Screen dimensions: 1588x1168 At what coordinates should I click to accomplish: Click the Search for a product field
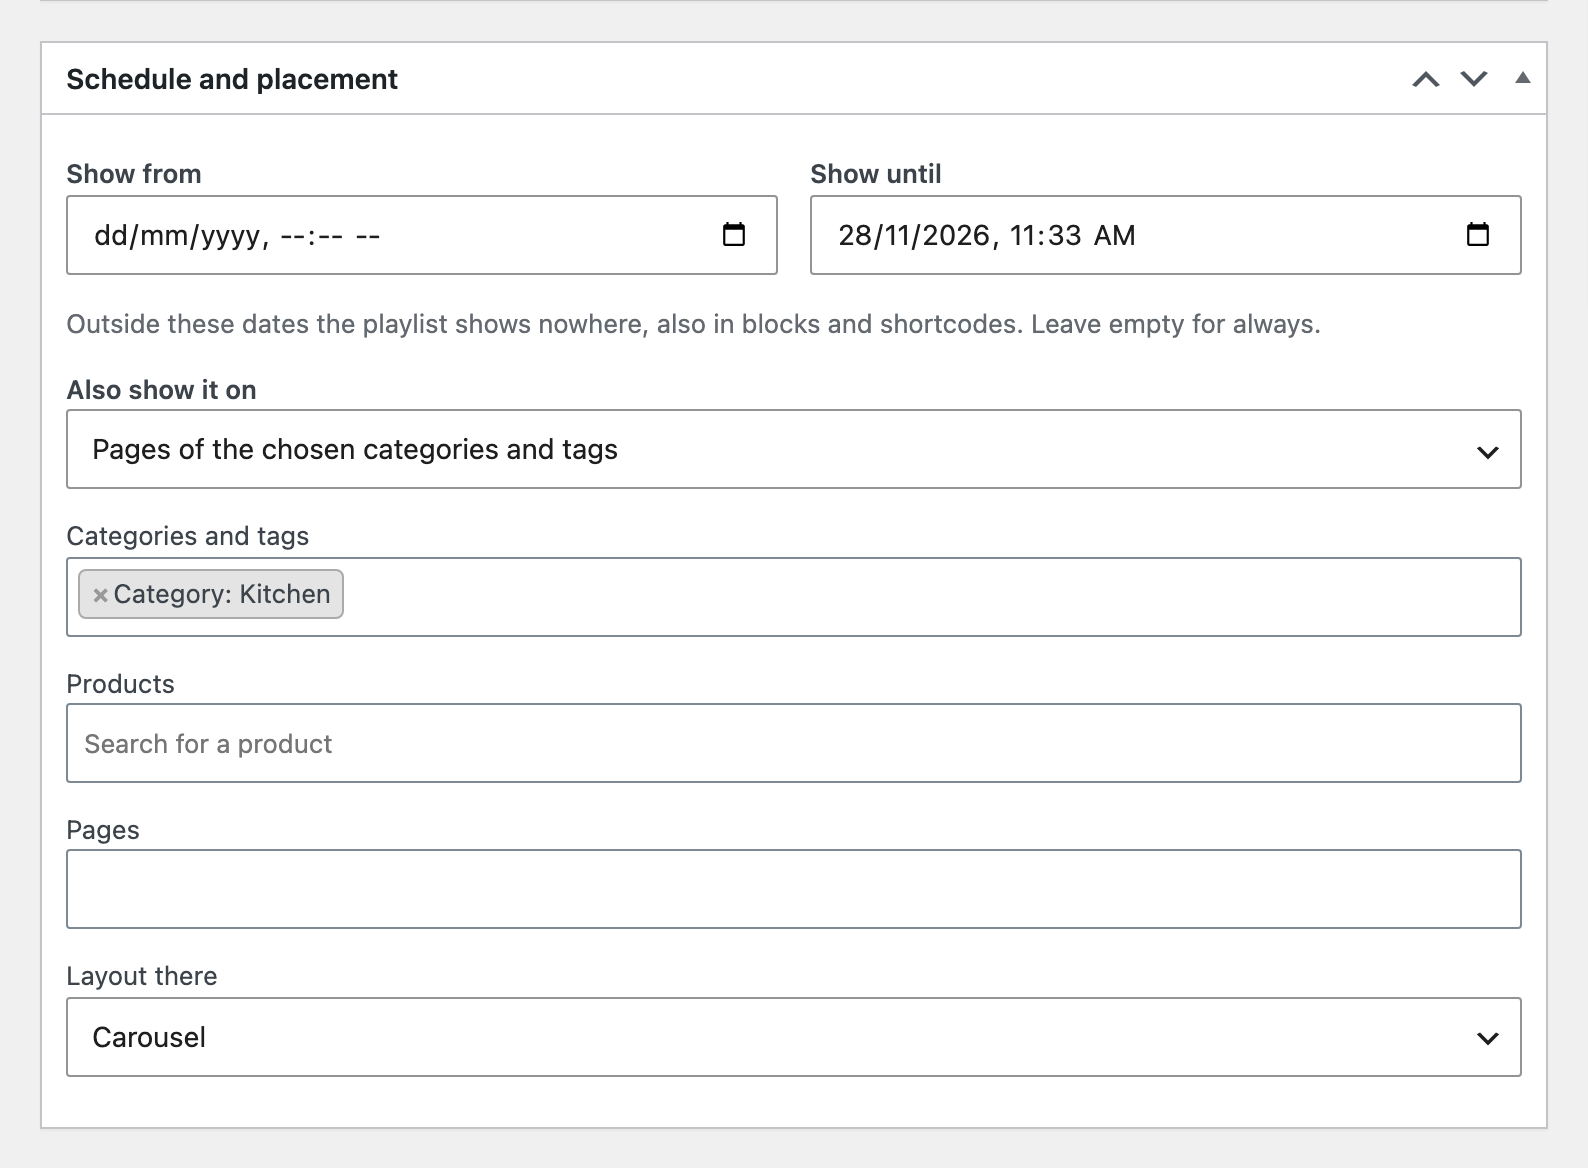point(794,743)
